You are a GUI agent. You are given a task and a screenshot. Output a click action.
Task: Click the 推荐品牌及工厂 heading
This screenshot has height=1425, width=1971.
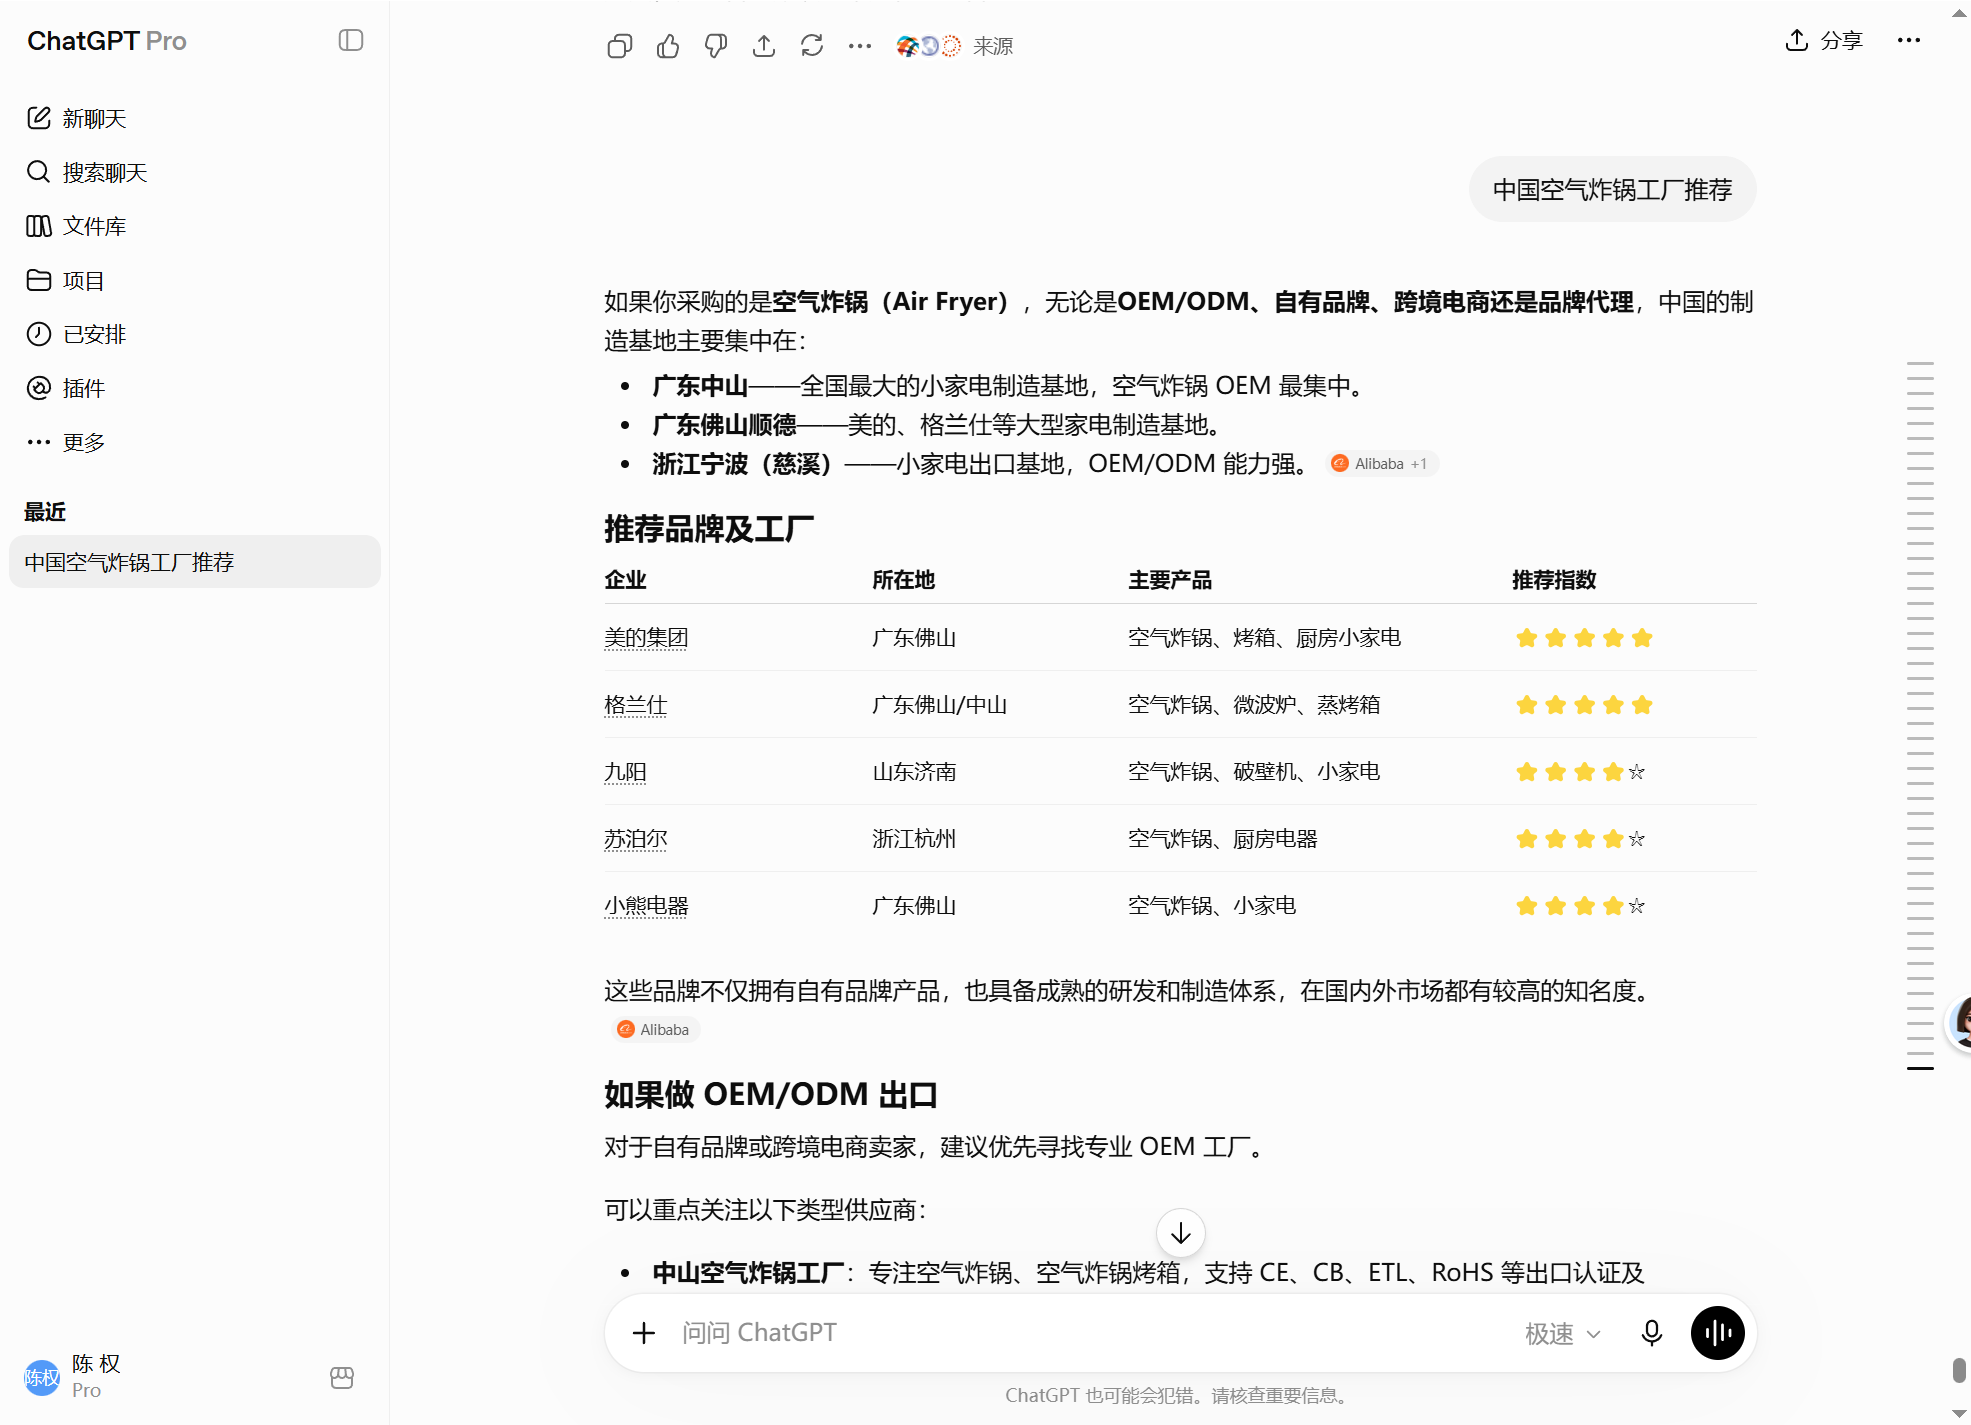709,529
